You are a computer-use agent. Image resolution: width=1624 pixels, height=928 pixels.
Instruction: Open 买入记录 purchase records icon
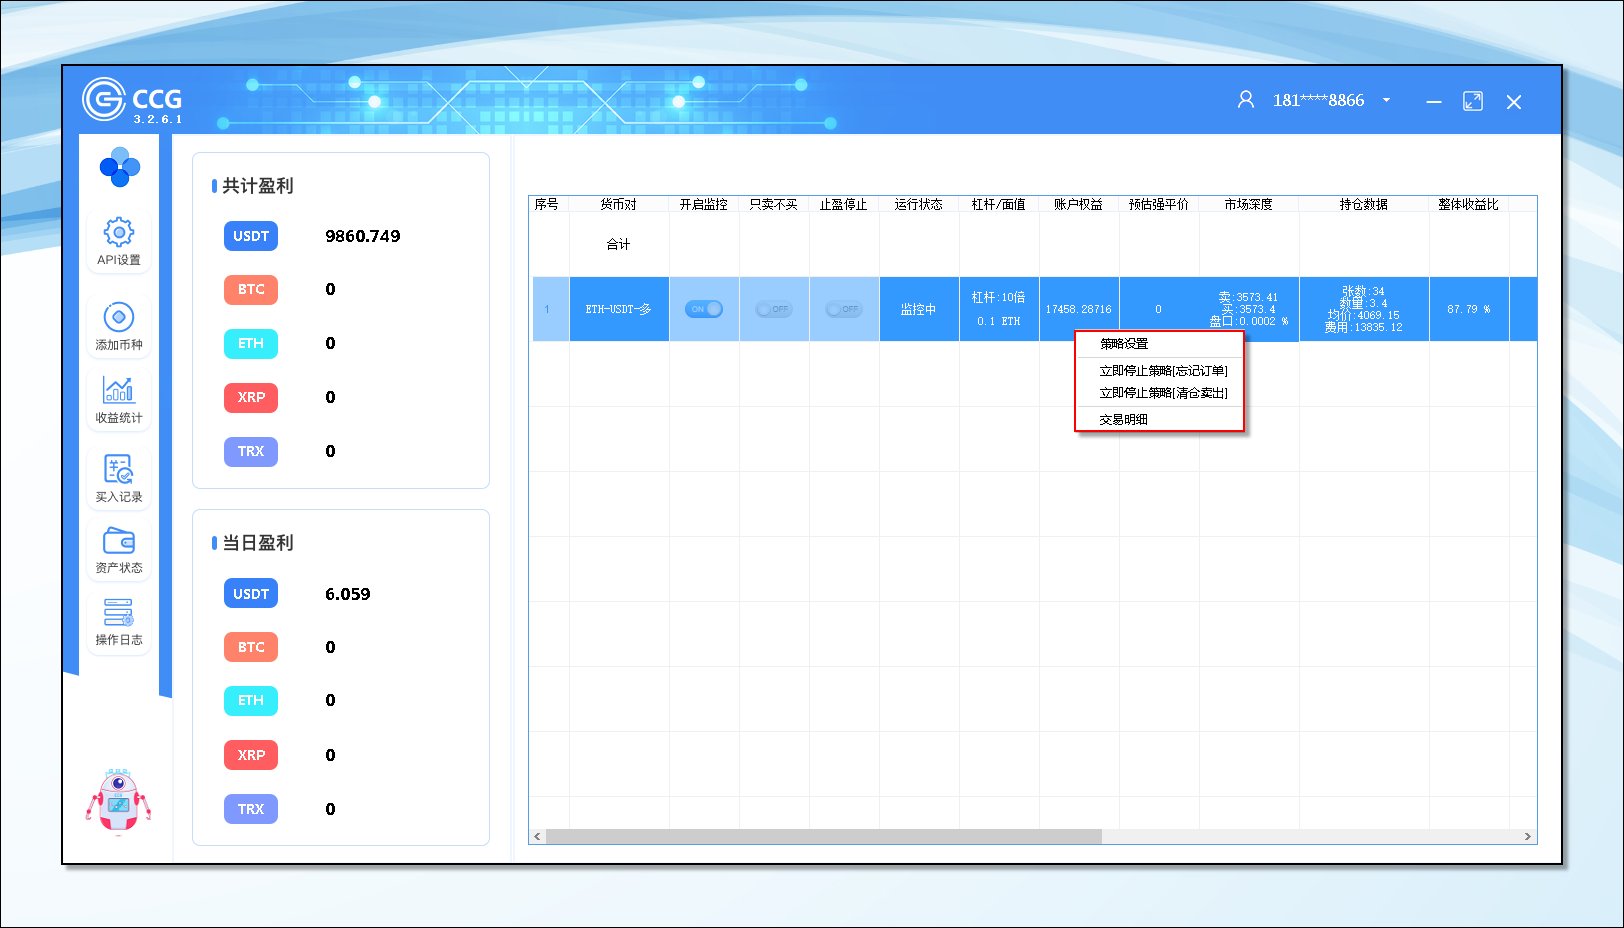click(118, 469)
